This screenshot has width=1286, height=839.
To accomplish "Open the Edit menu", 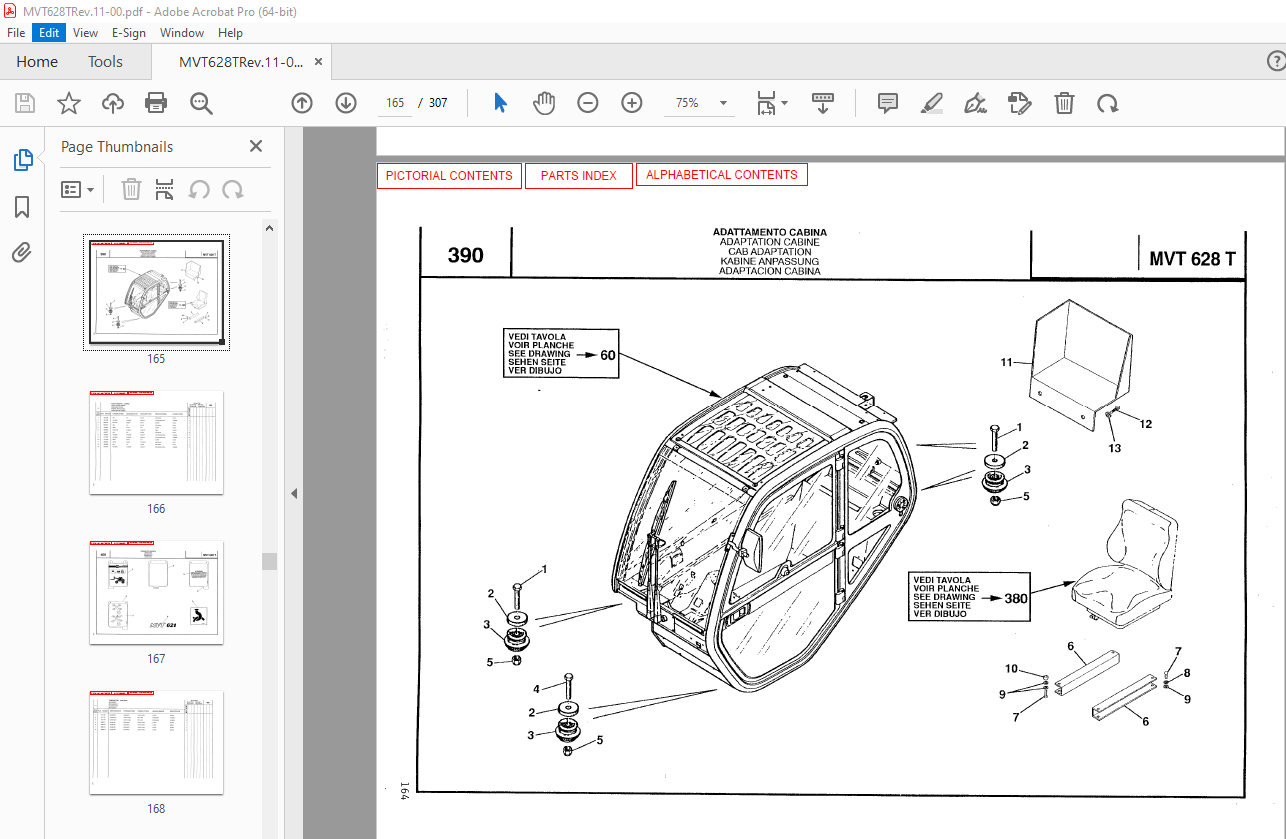I will [x=49, y=33].
